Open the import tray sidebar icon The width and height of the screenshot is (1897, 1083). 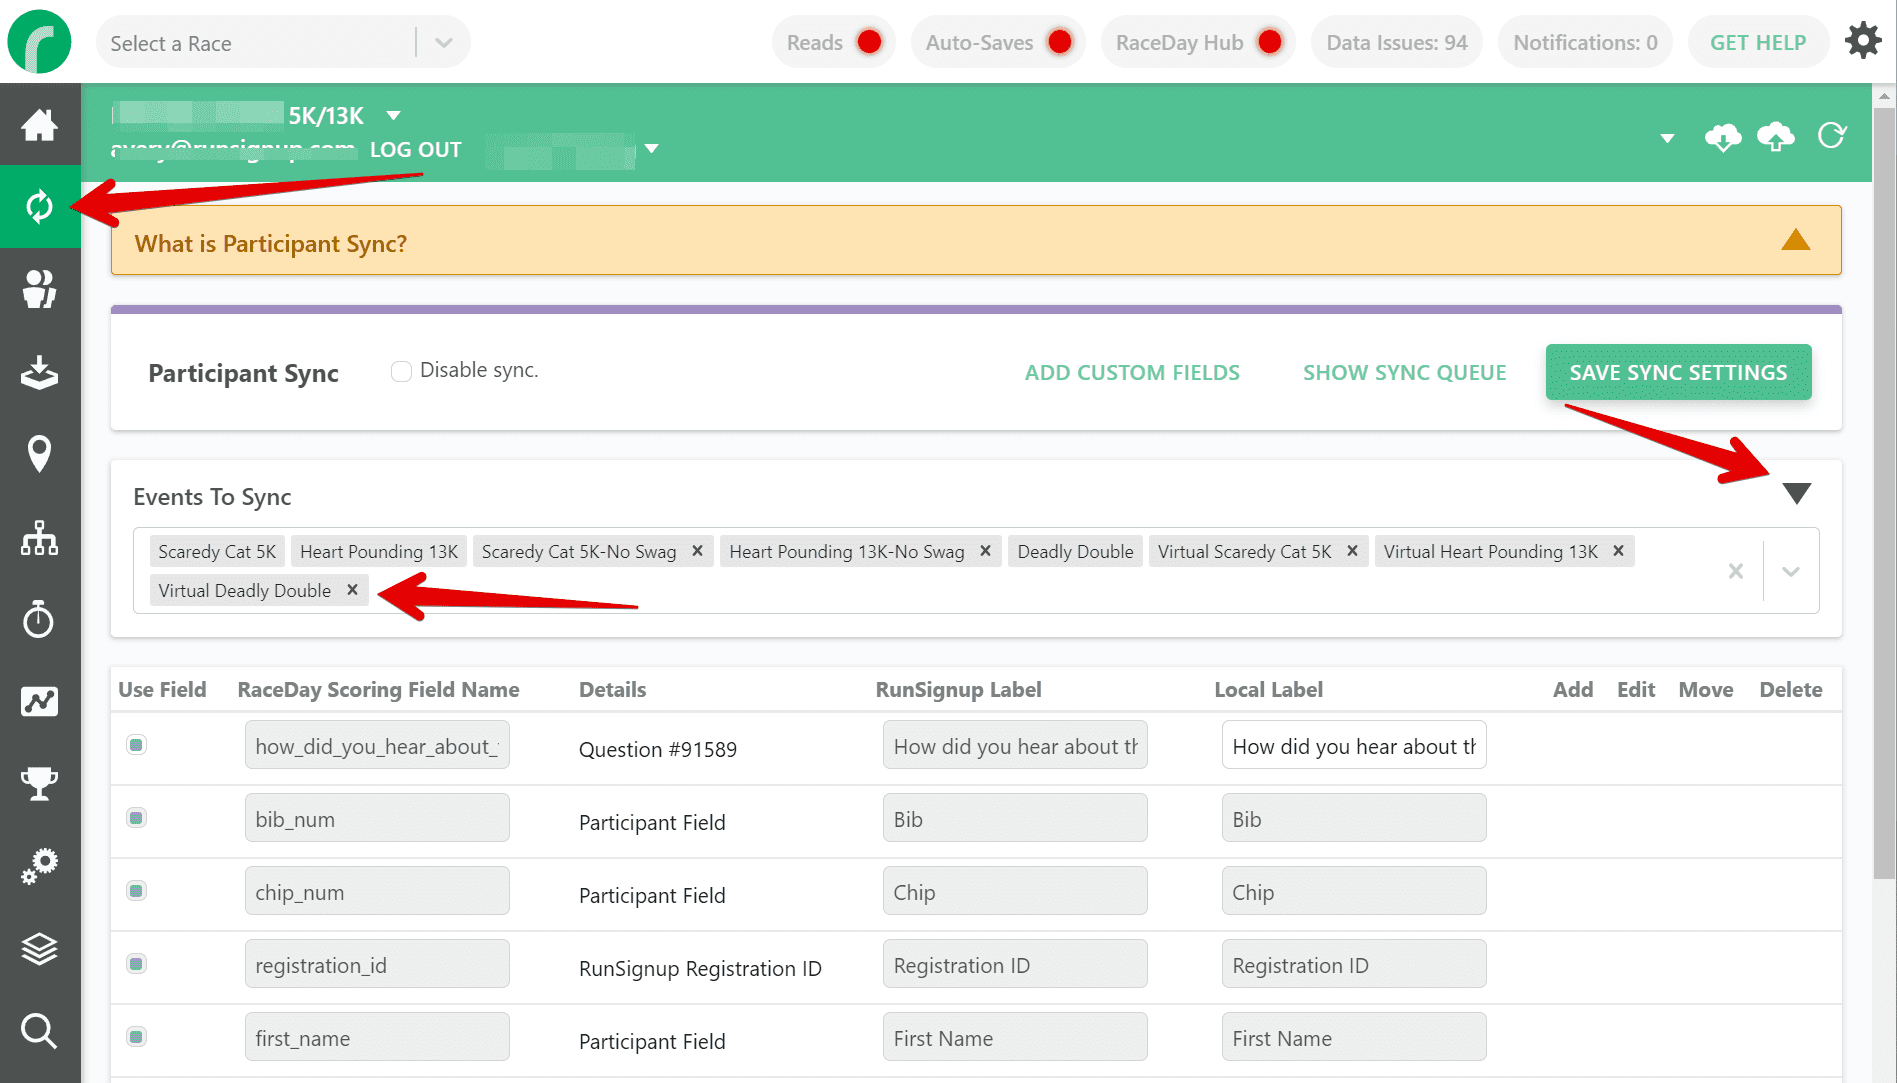click(x=40, y=372)
